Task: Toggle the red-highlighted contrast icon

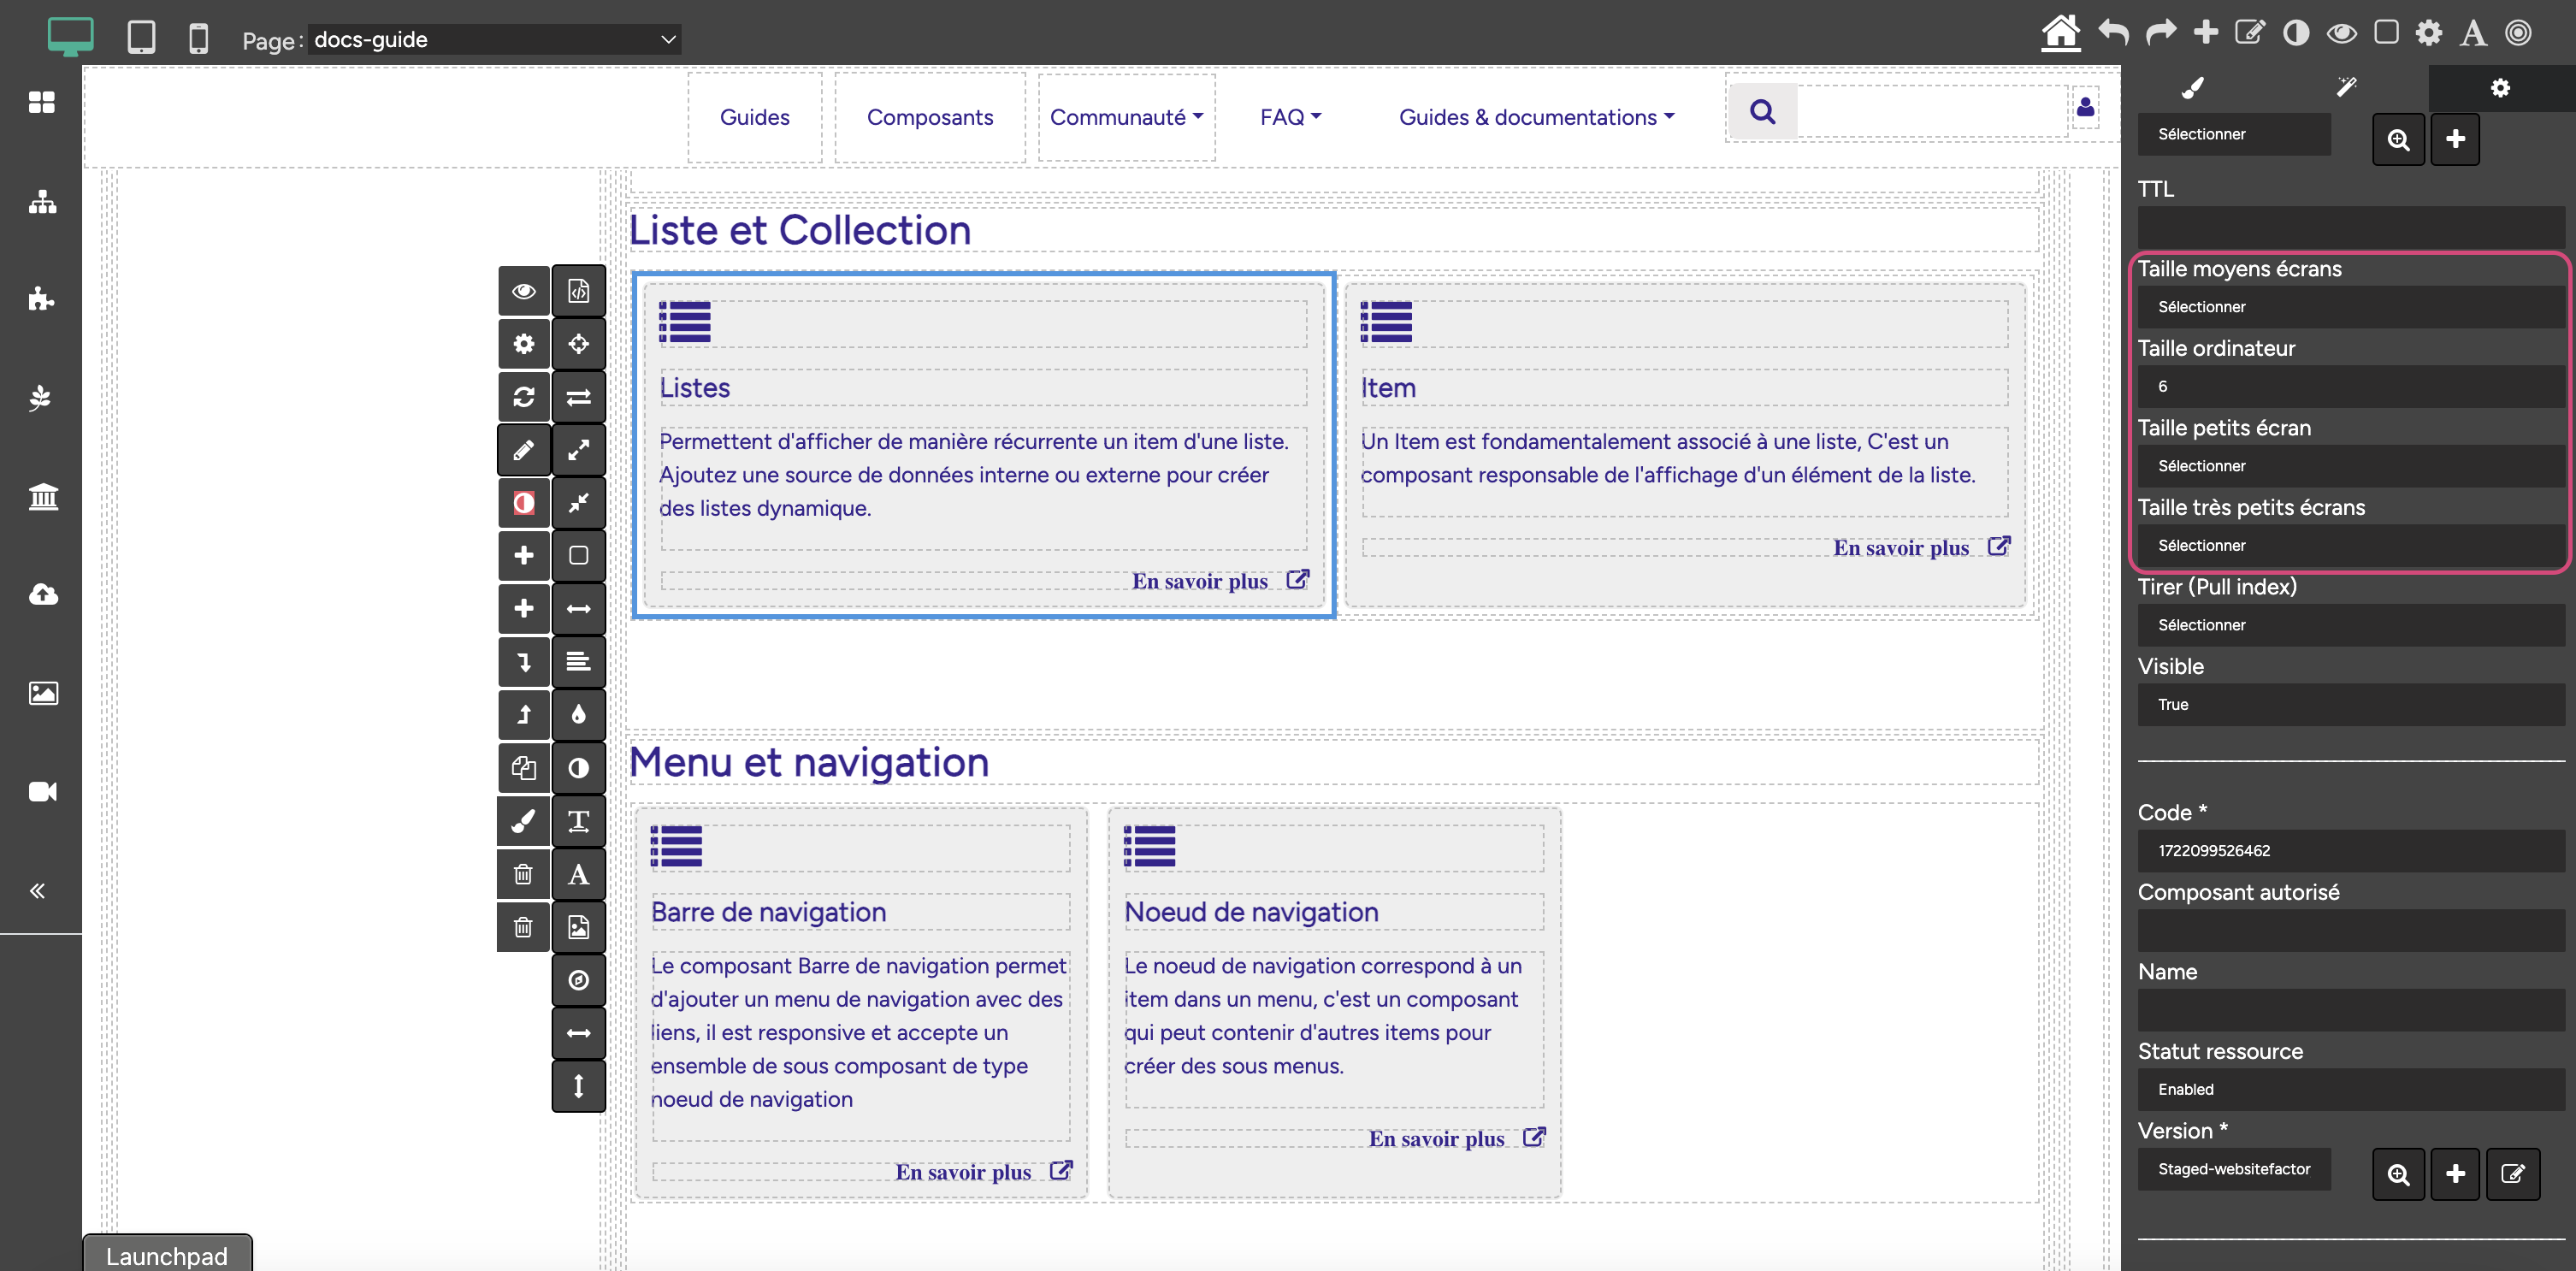Action: coord(524,503)
